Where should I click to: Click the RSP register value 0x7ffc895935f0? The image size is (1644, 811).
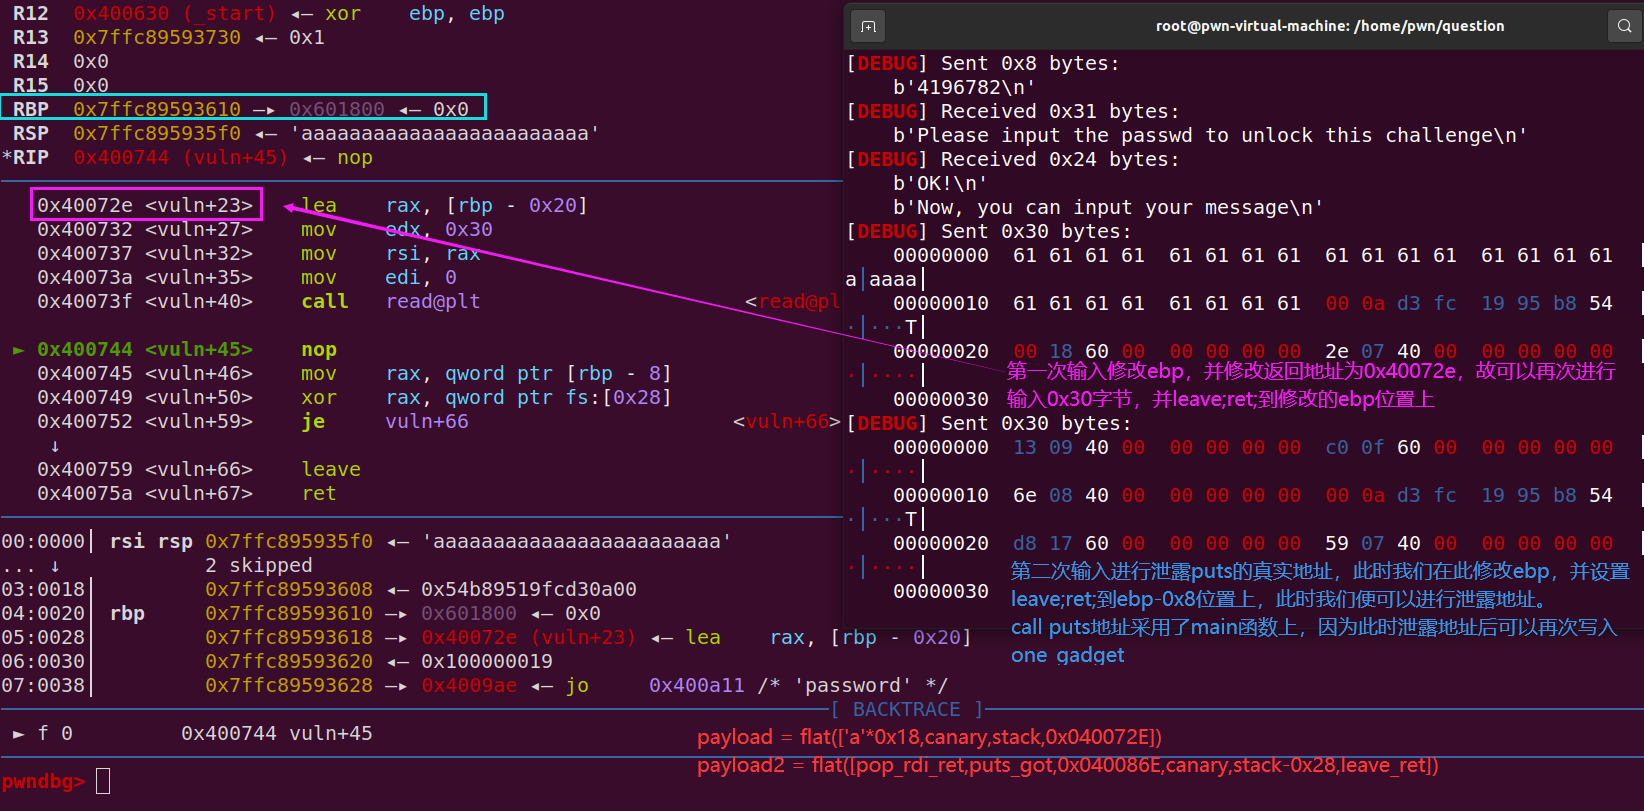pyautogui.click(x=157, y=133)
